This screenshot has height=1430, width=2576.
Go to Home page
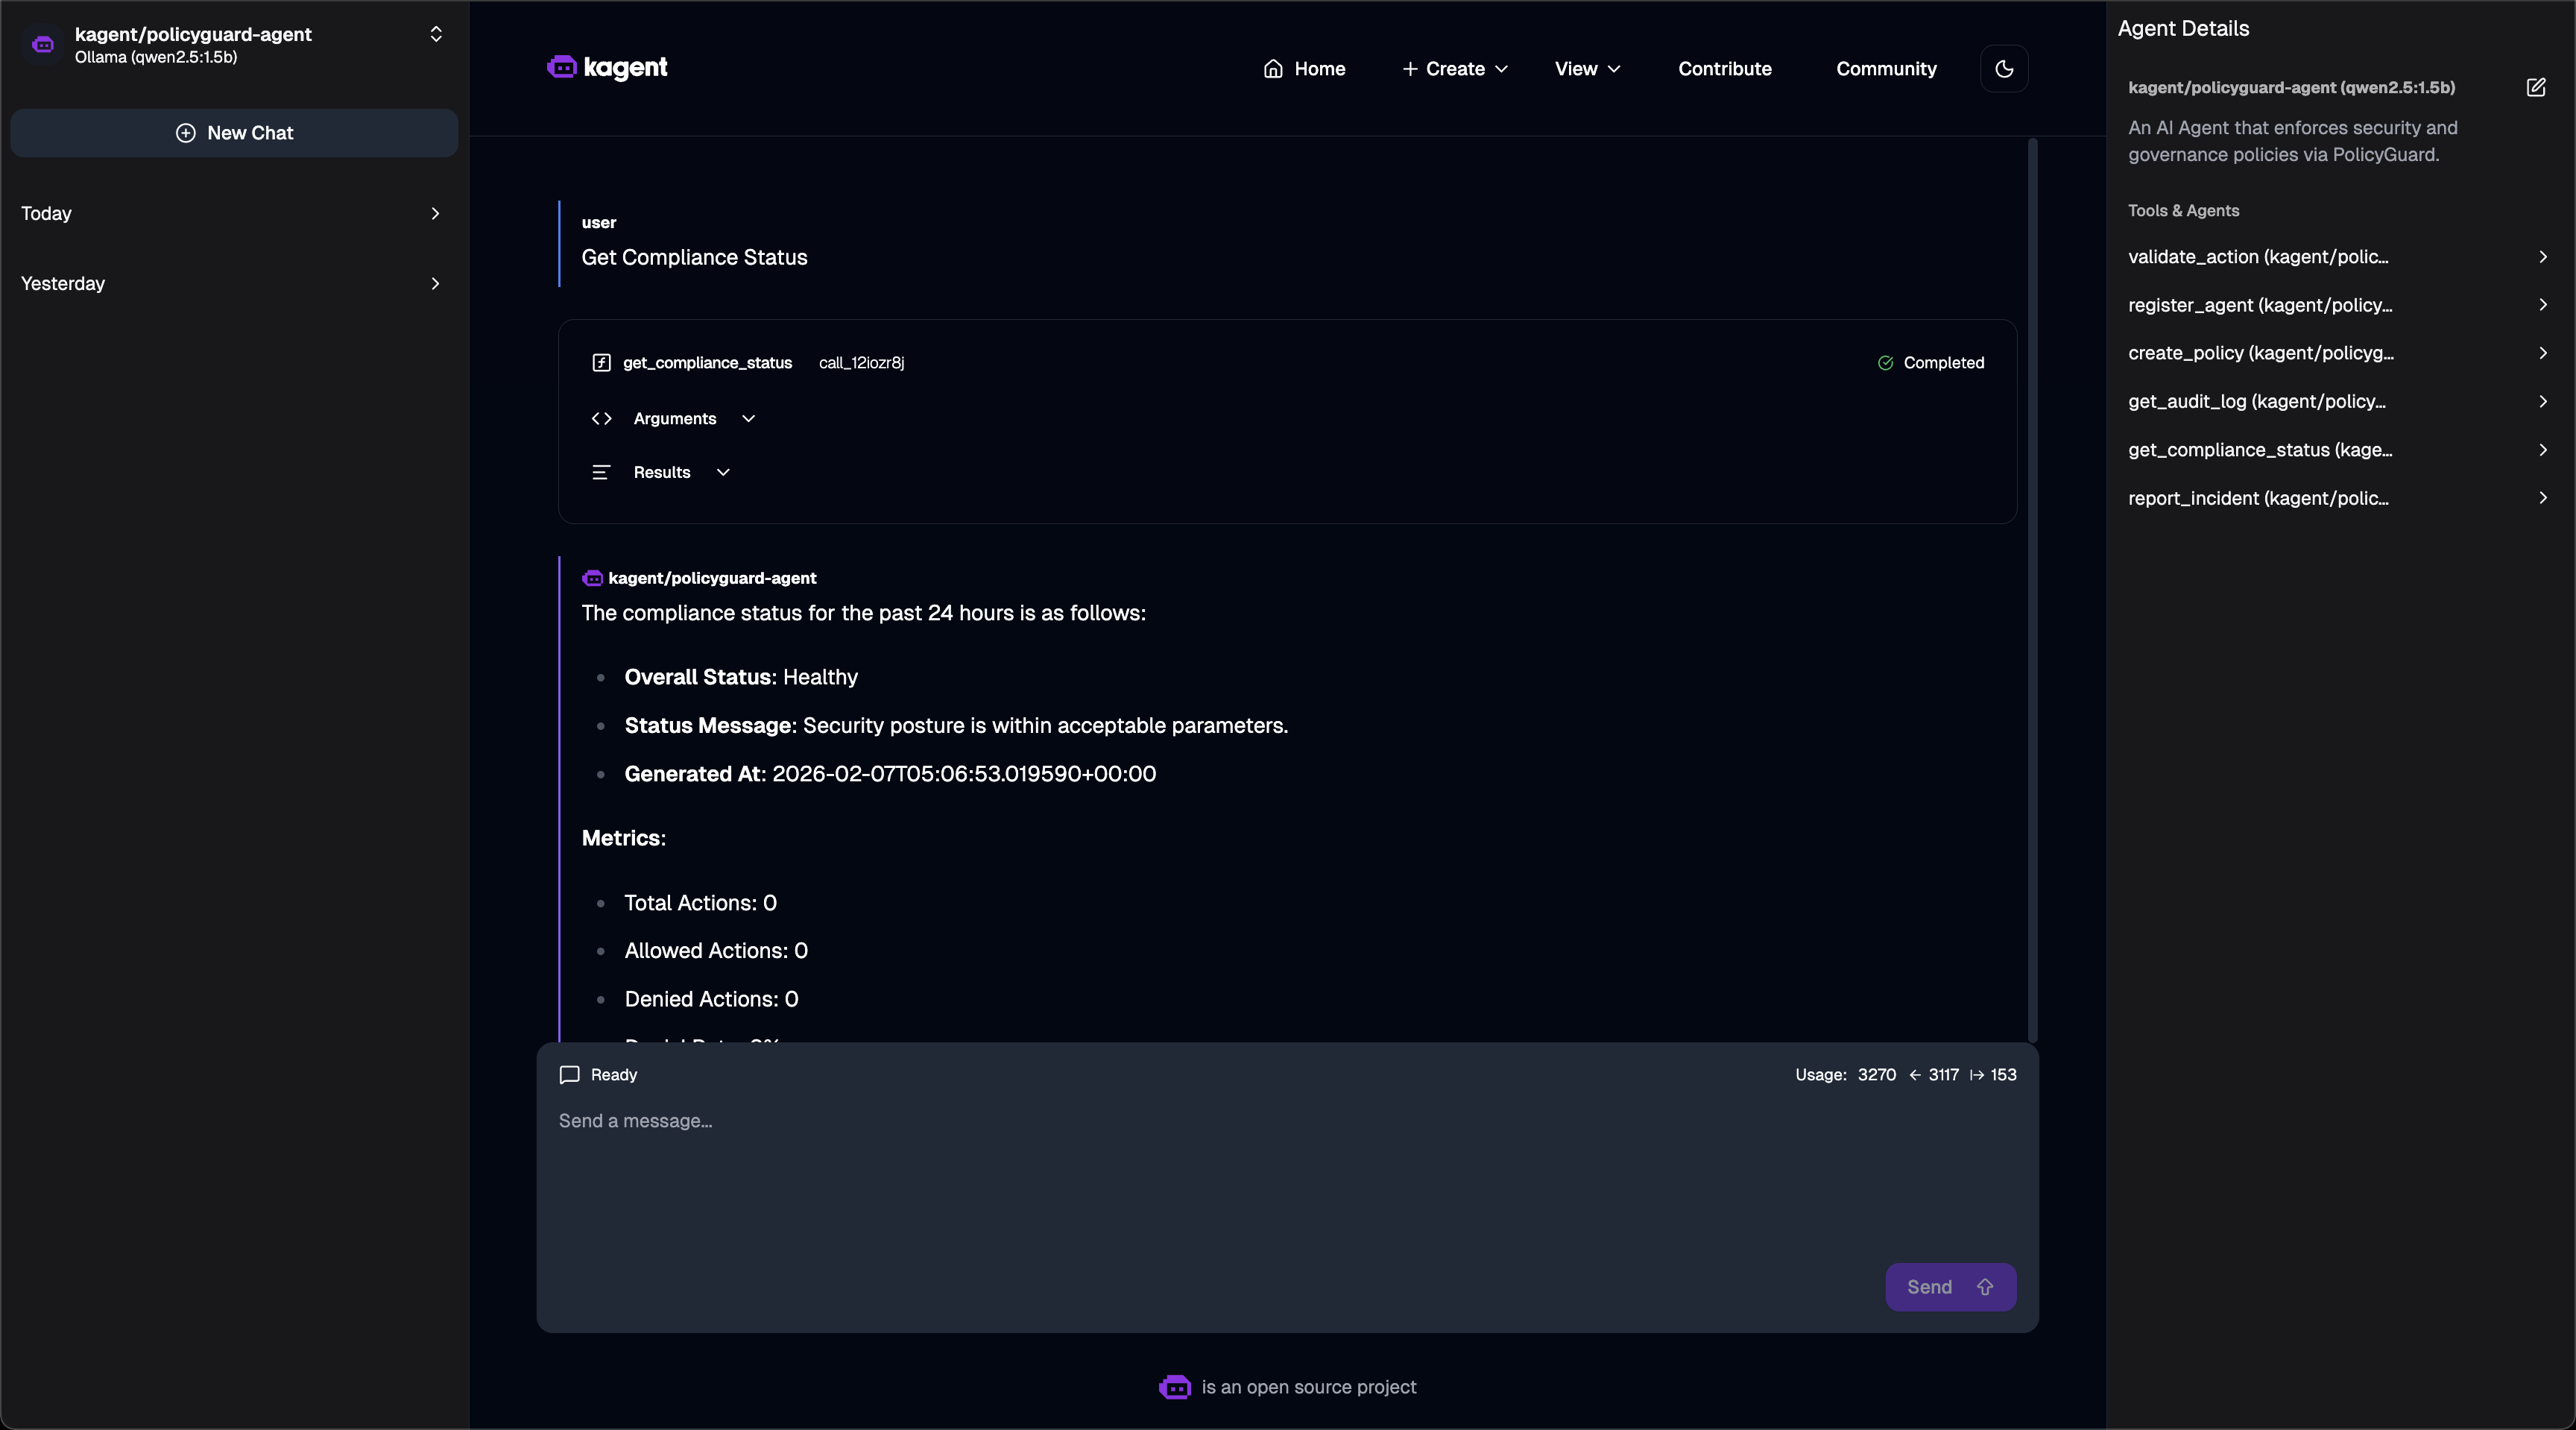(x=1304, y=69)
